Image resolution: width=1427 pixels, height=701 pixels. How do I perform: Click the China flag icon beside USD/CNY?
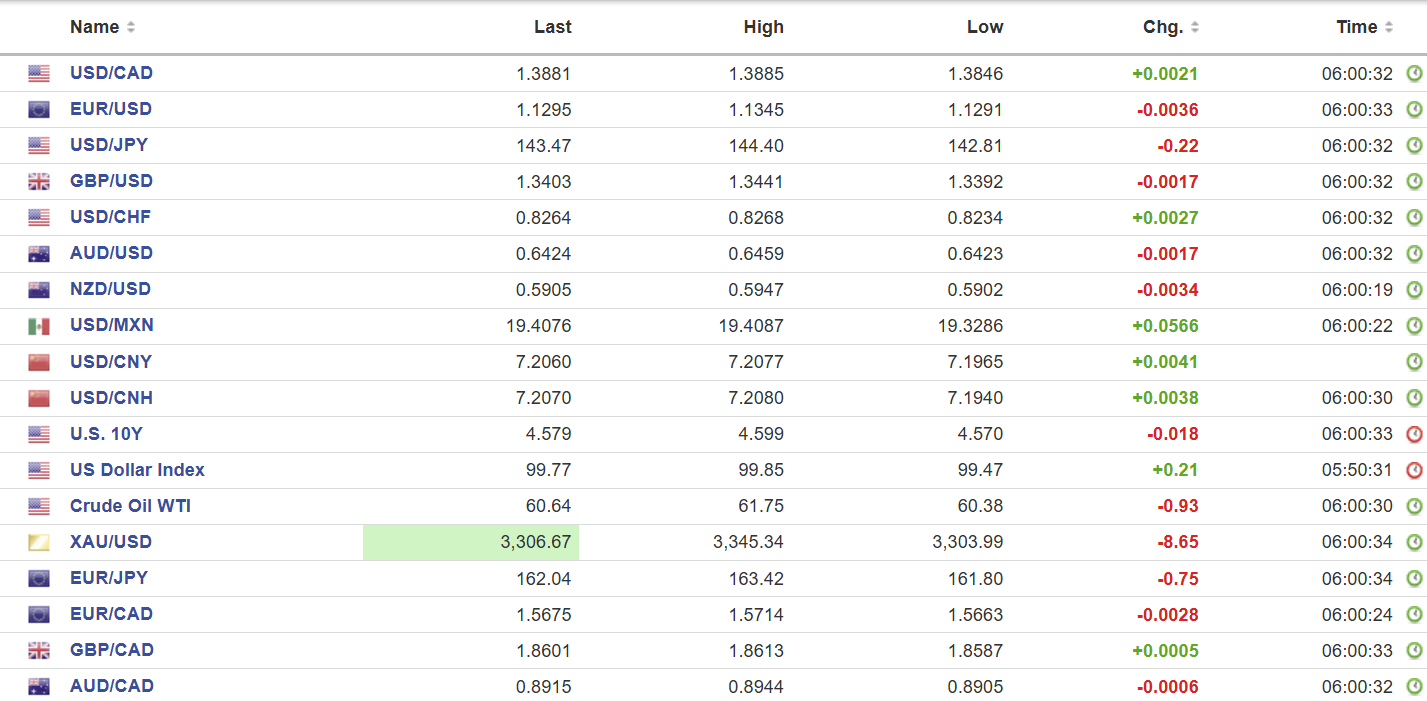(39, 362)
